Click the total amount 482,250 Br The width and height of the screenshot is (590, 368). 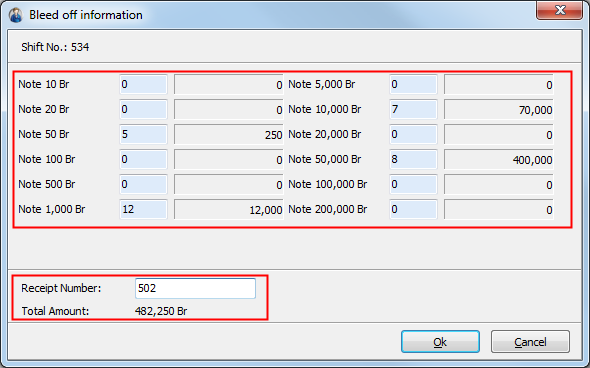pos(161,311)
